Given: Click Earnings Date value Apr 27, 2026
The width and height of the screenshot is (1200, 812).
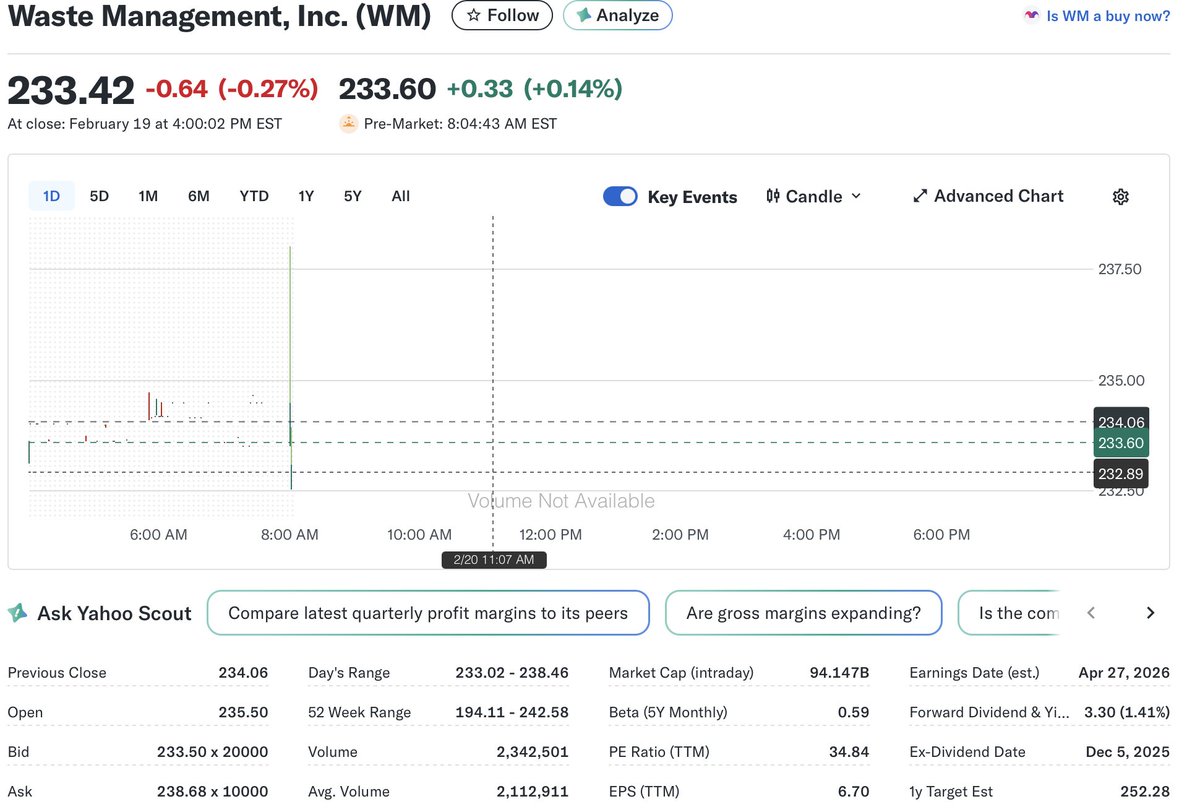Looking at the screenshot, I should point(1124,673).
